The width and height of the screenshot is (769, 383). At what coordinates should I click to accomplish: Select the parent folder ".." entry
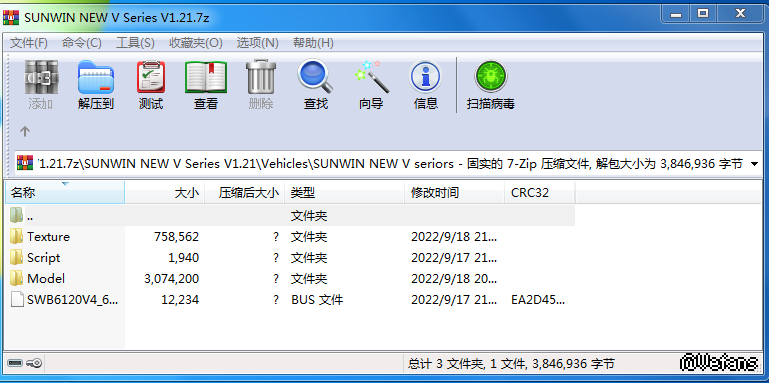tap(290, 216)
